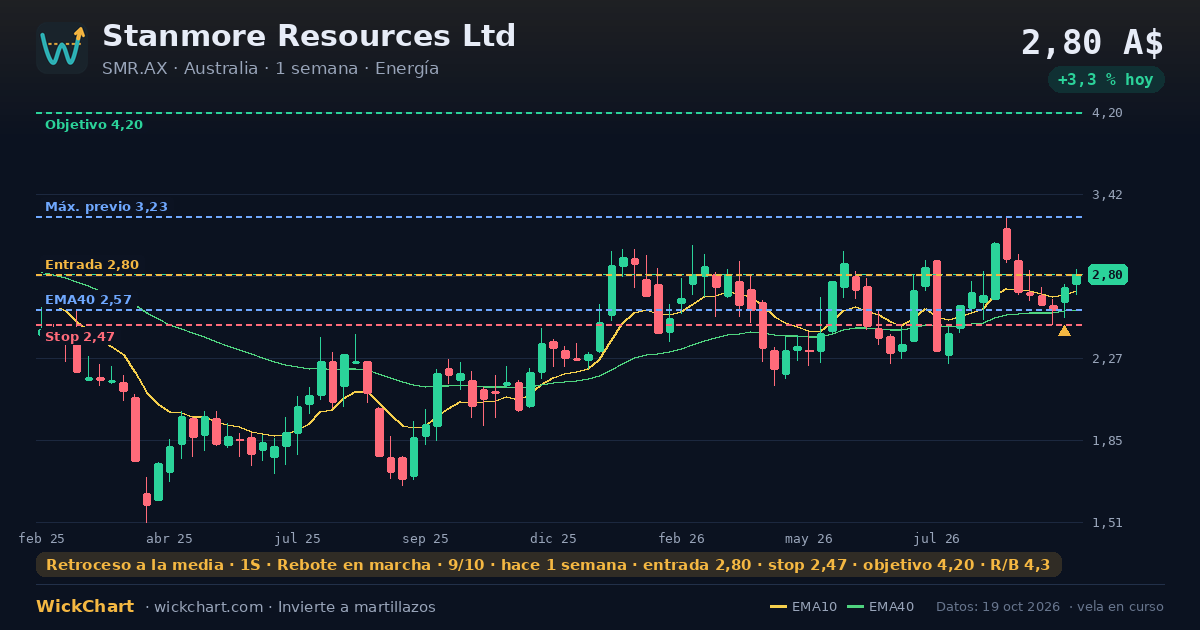Click the dic 25 date axis label
The image size is (1200, 630).
tap(554, 538)
